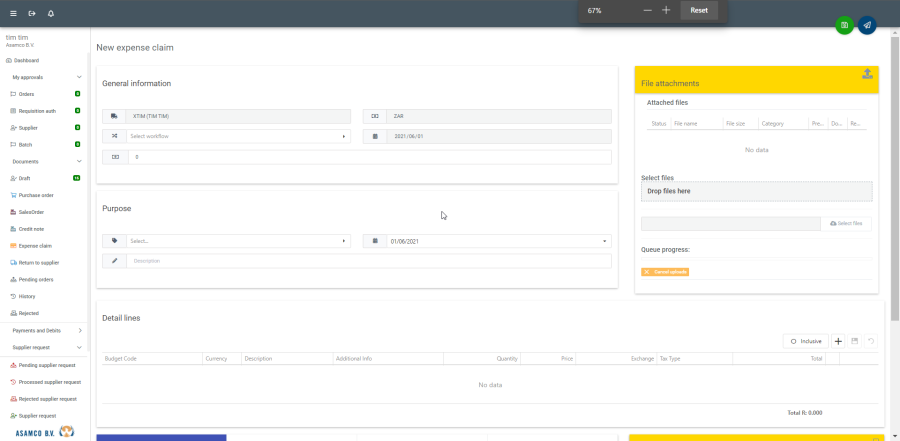This screenshot has height=441, width=900.
Task: Expand Payments and Debits section
Action: [79, 330]
